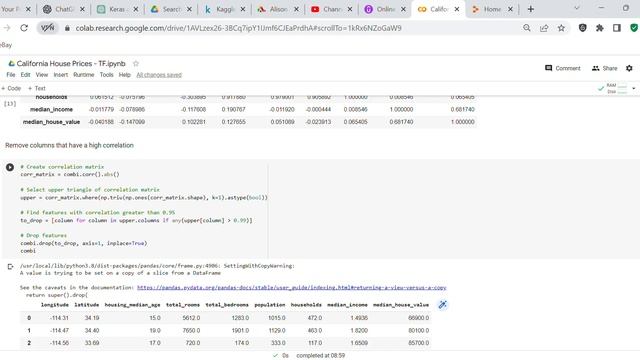The width and height of the screenshot is (640, 360).
Task: Close the ChatGPT tab
Action: tap(82, 9)
